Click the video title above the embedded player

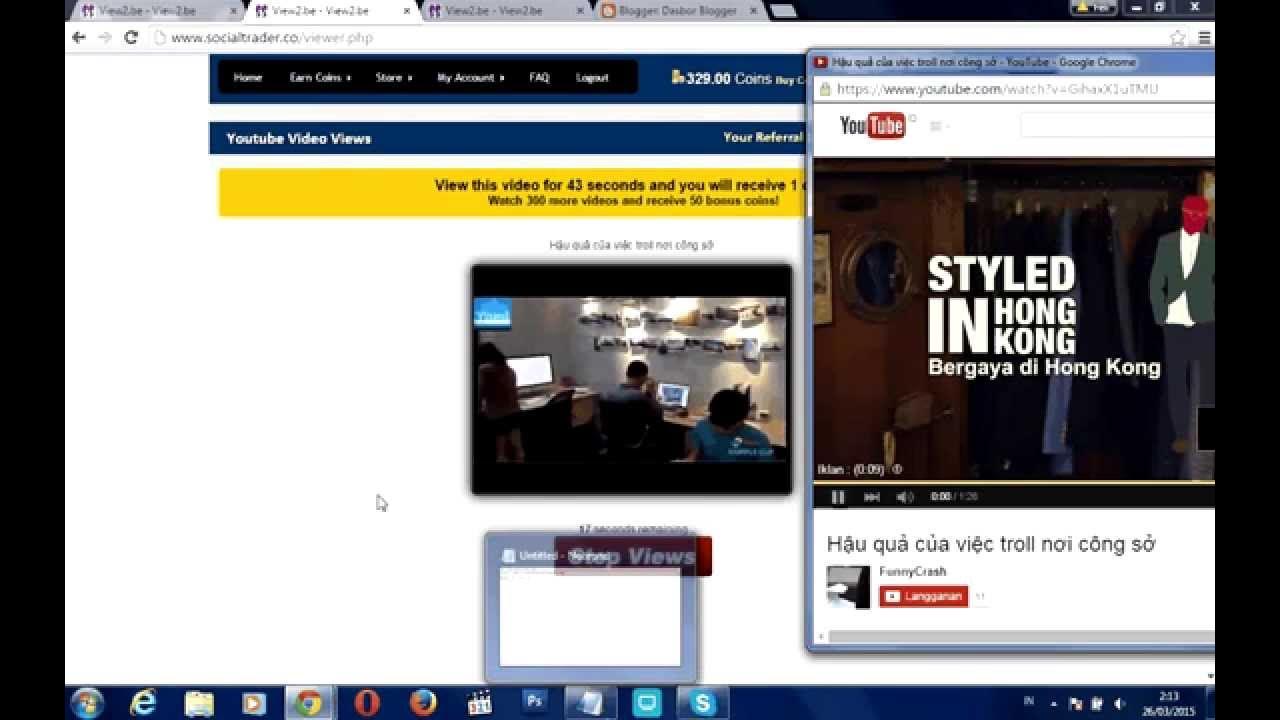631,245
